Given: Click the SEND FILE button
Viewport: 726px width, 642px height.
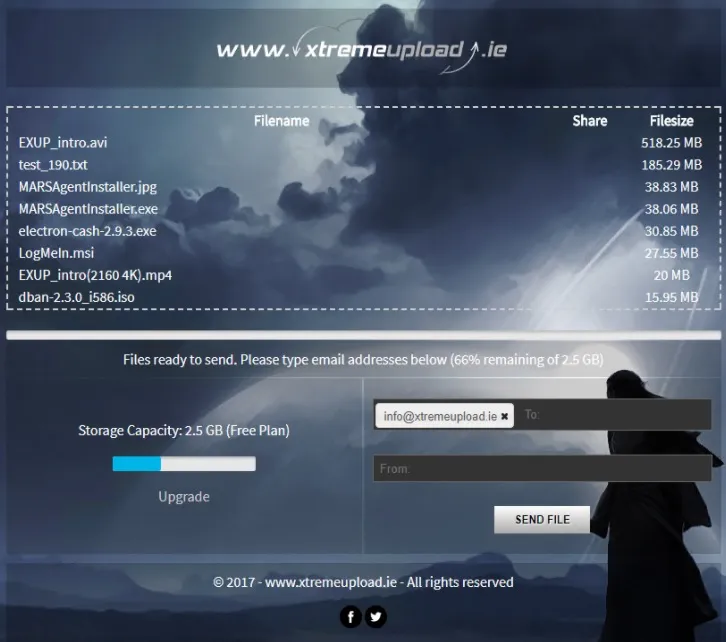Looking at the screenshot, I should (x=542, y=519).
